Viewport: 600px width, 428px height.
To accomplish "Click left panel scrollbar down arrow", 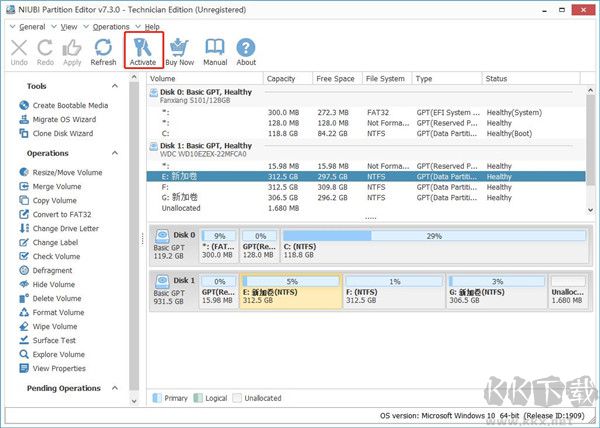I will (134, 401).
